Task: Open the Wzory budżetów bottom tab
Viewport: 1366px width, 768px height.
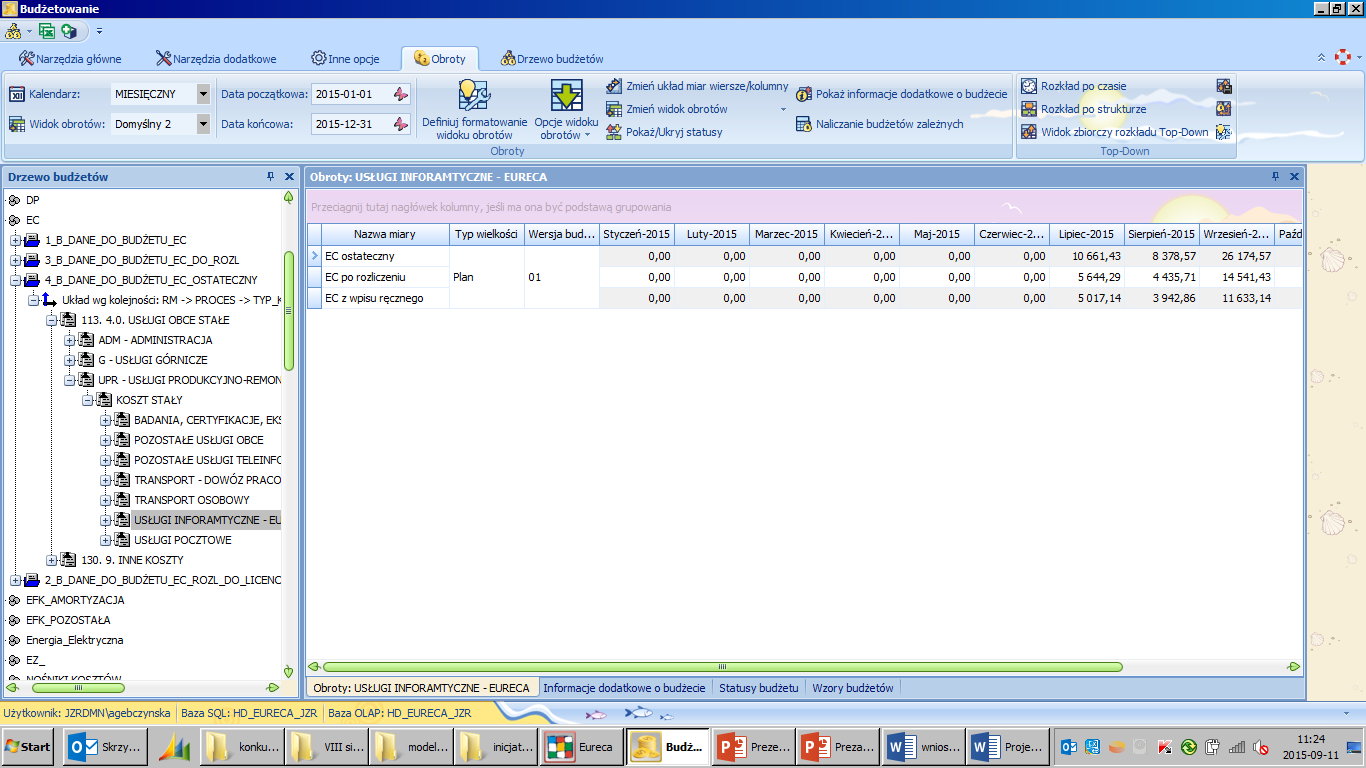Action: click(x=852, y=688)
